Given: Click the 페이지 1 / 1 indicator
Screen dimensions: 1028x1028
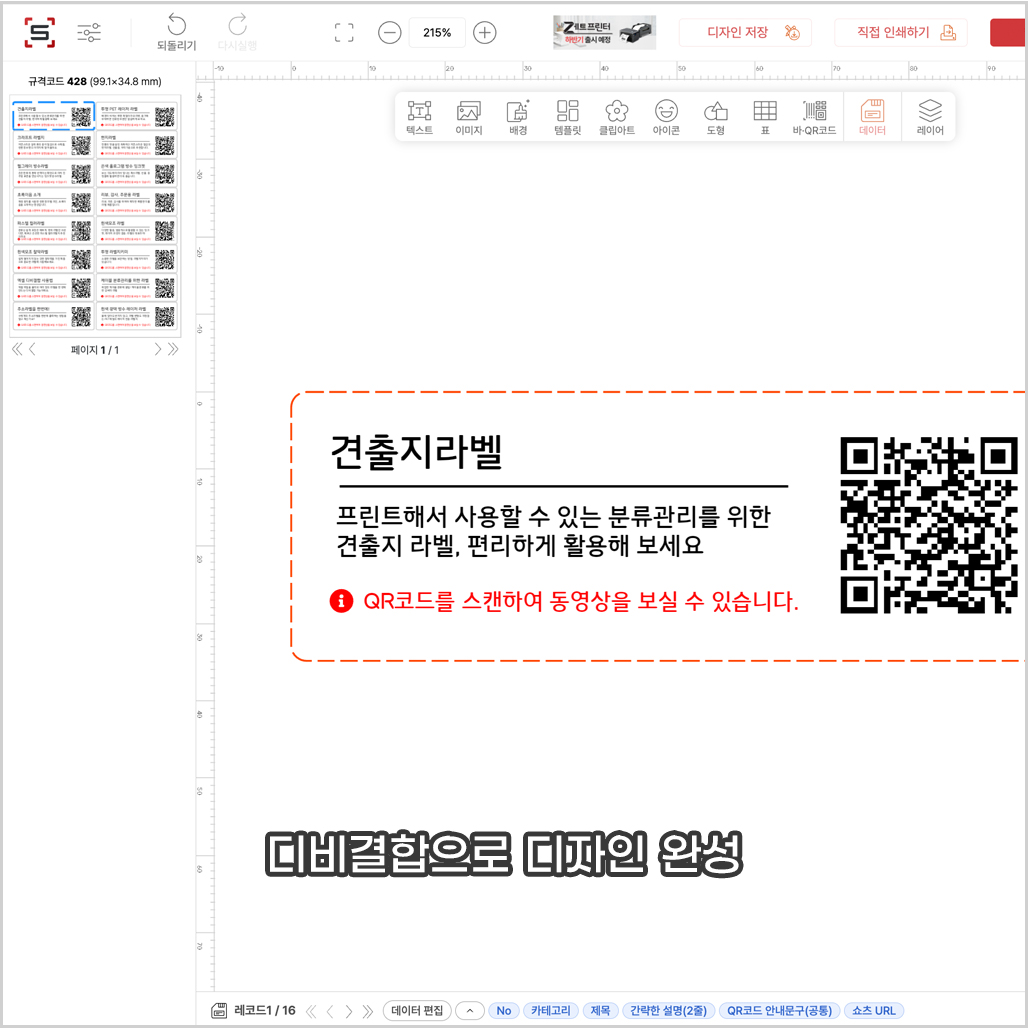Looking at the screenshot, I should (95, 350).
